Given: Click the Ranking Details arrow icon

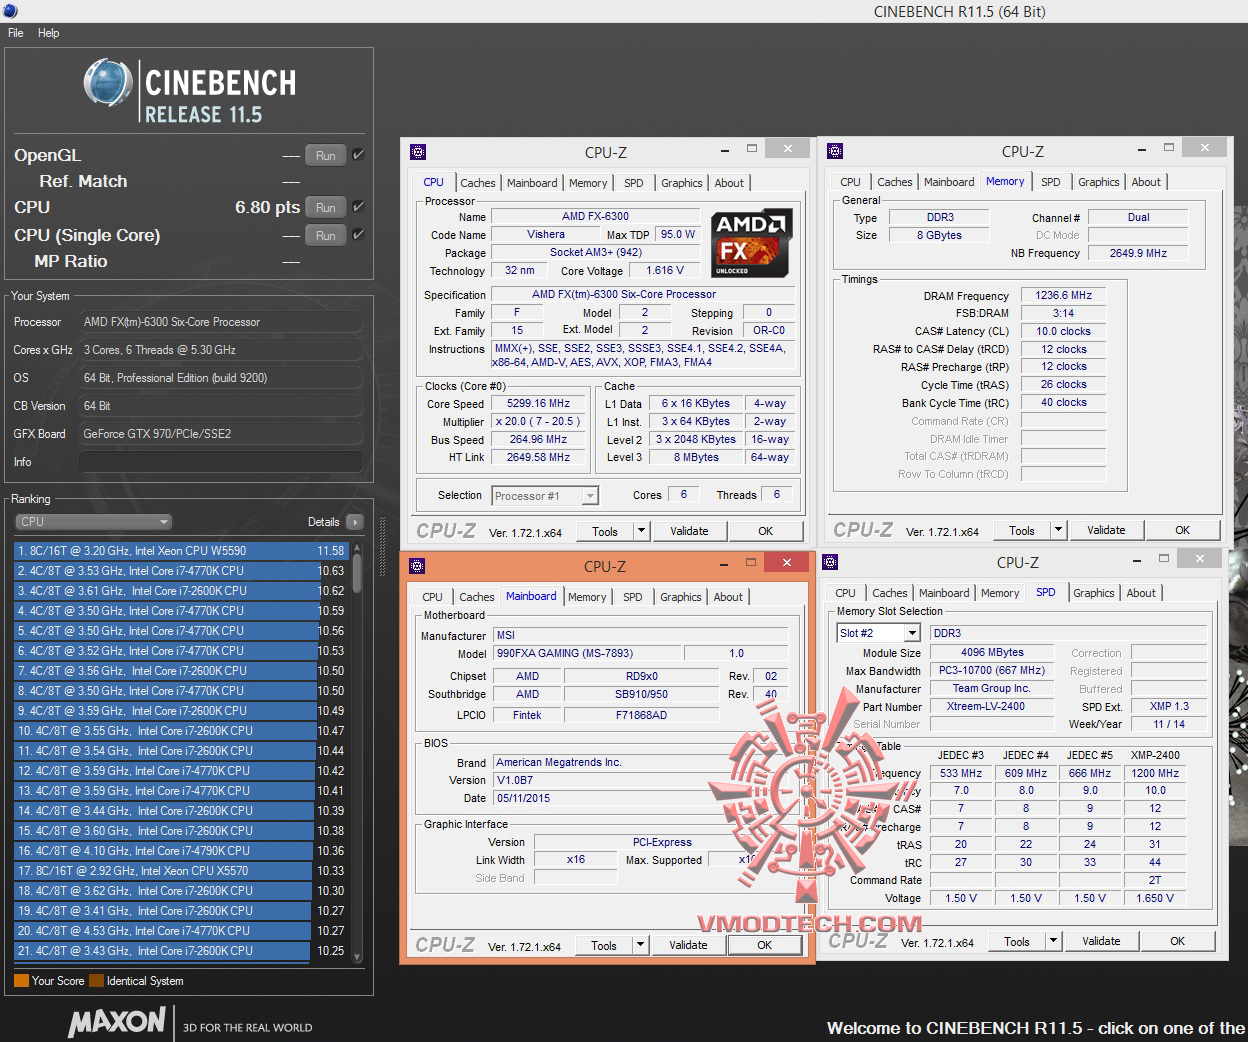Looking at the screenshot, I should (354, 522).
